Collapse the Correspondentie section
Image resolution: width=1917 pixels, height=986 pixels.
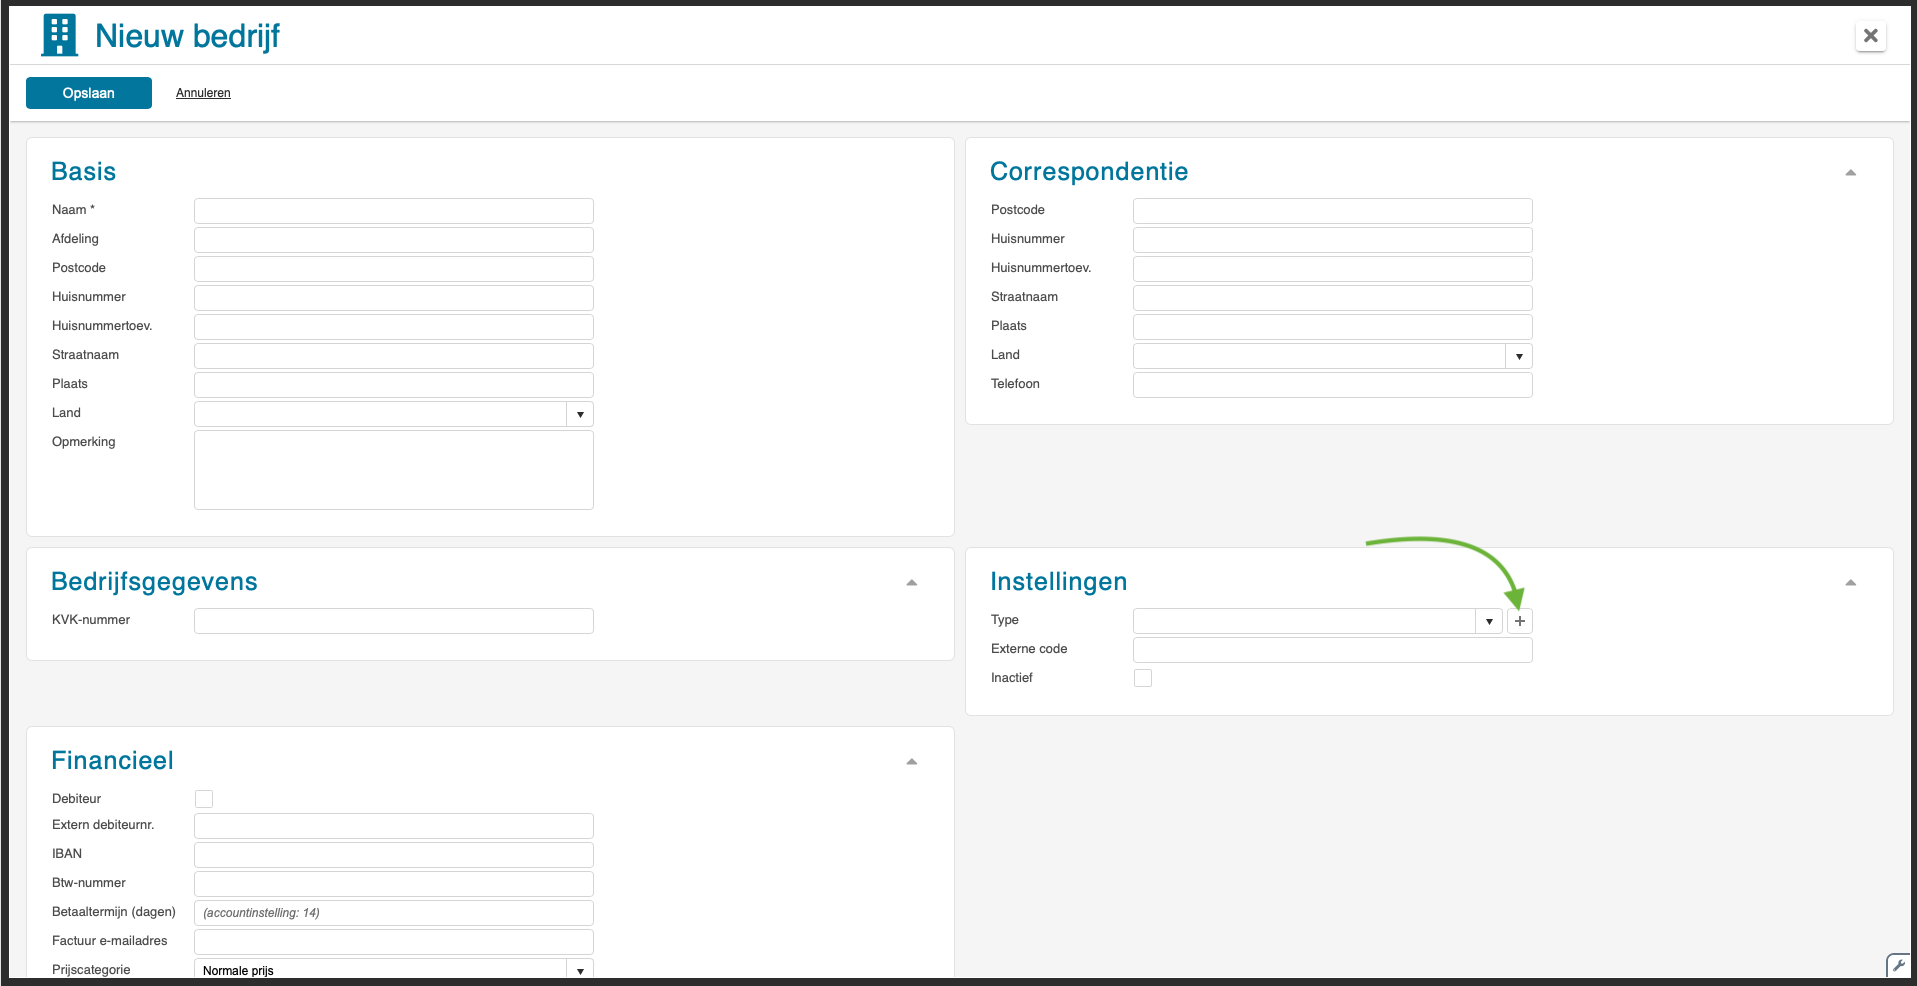tap(1850, 173)
